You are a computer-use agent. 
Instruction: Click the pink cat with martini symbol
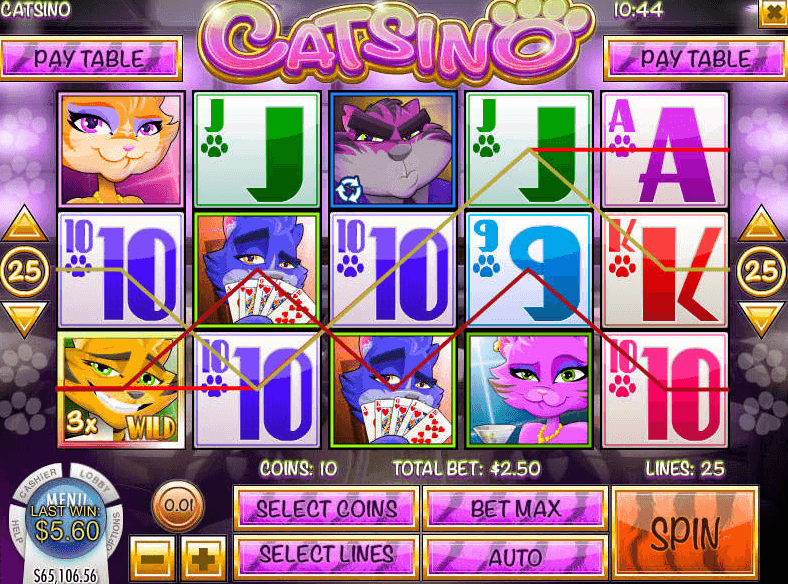point(530,390)
